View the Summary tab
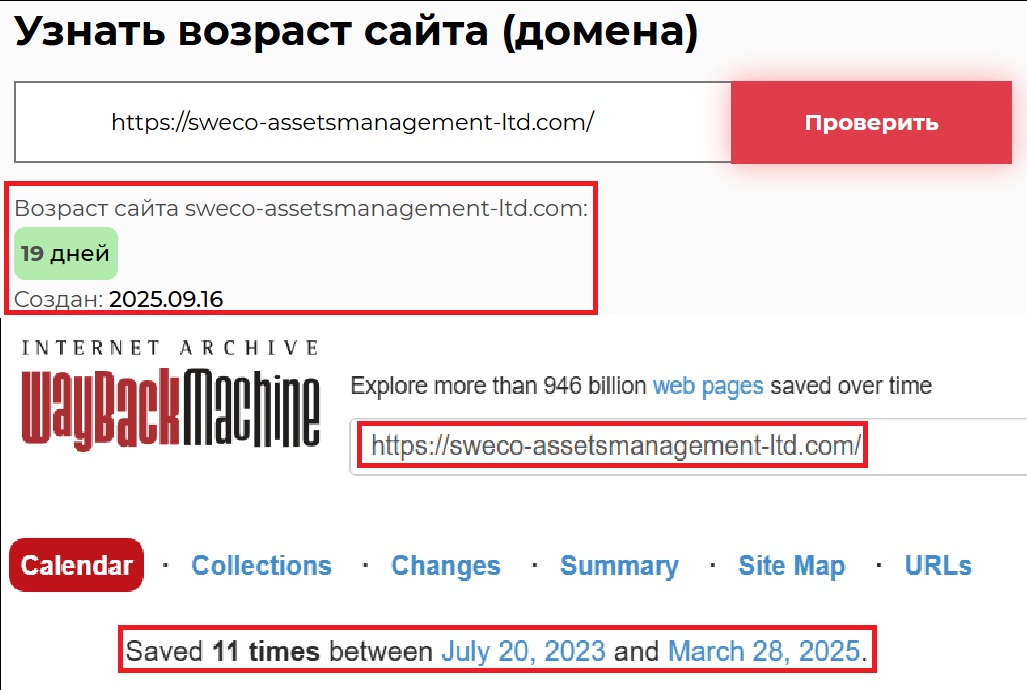 (x=619, y=565)
